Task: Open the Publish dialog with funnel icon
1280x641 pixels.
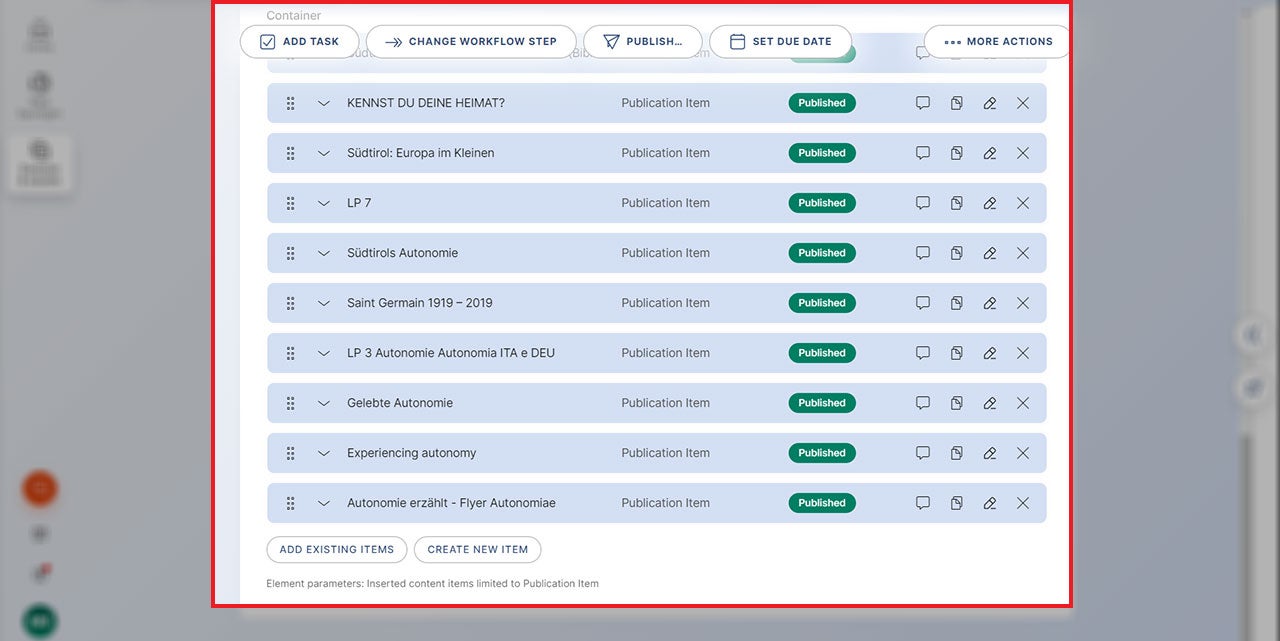Action: tap(643, 41)
